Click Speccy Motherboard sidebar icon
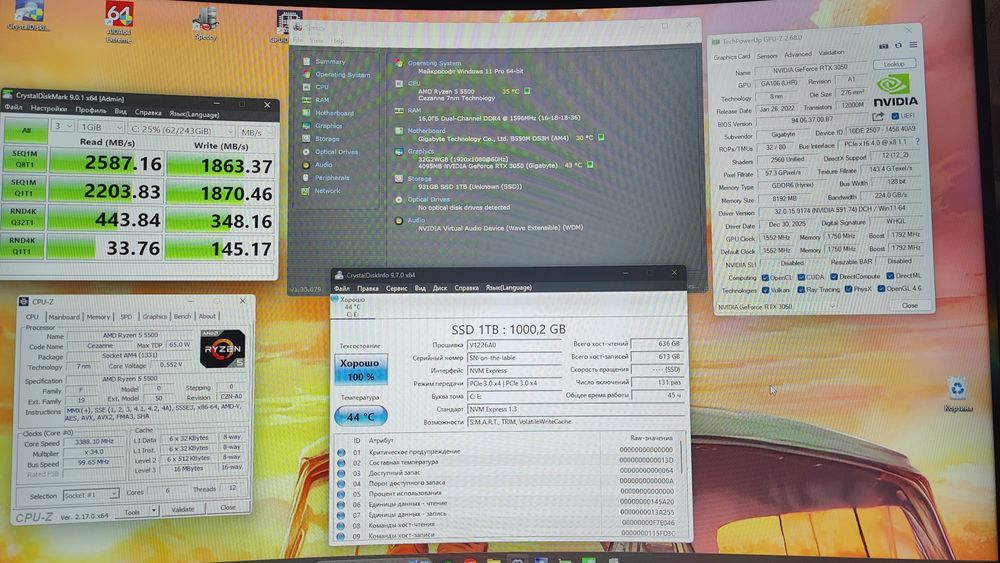1000x563 pixels. coord(306,113)
